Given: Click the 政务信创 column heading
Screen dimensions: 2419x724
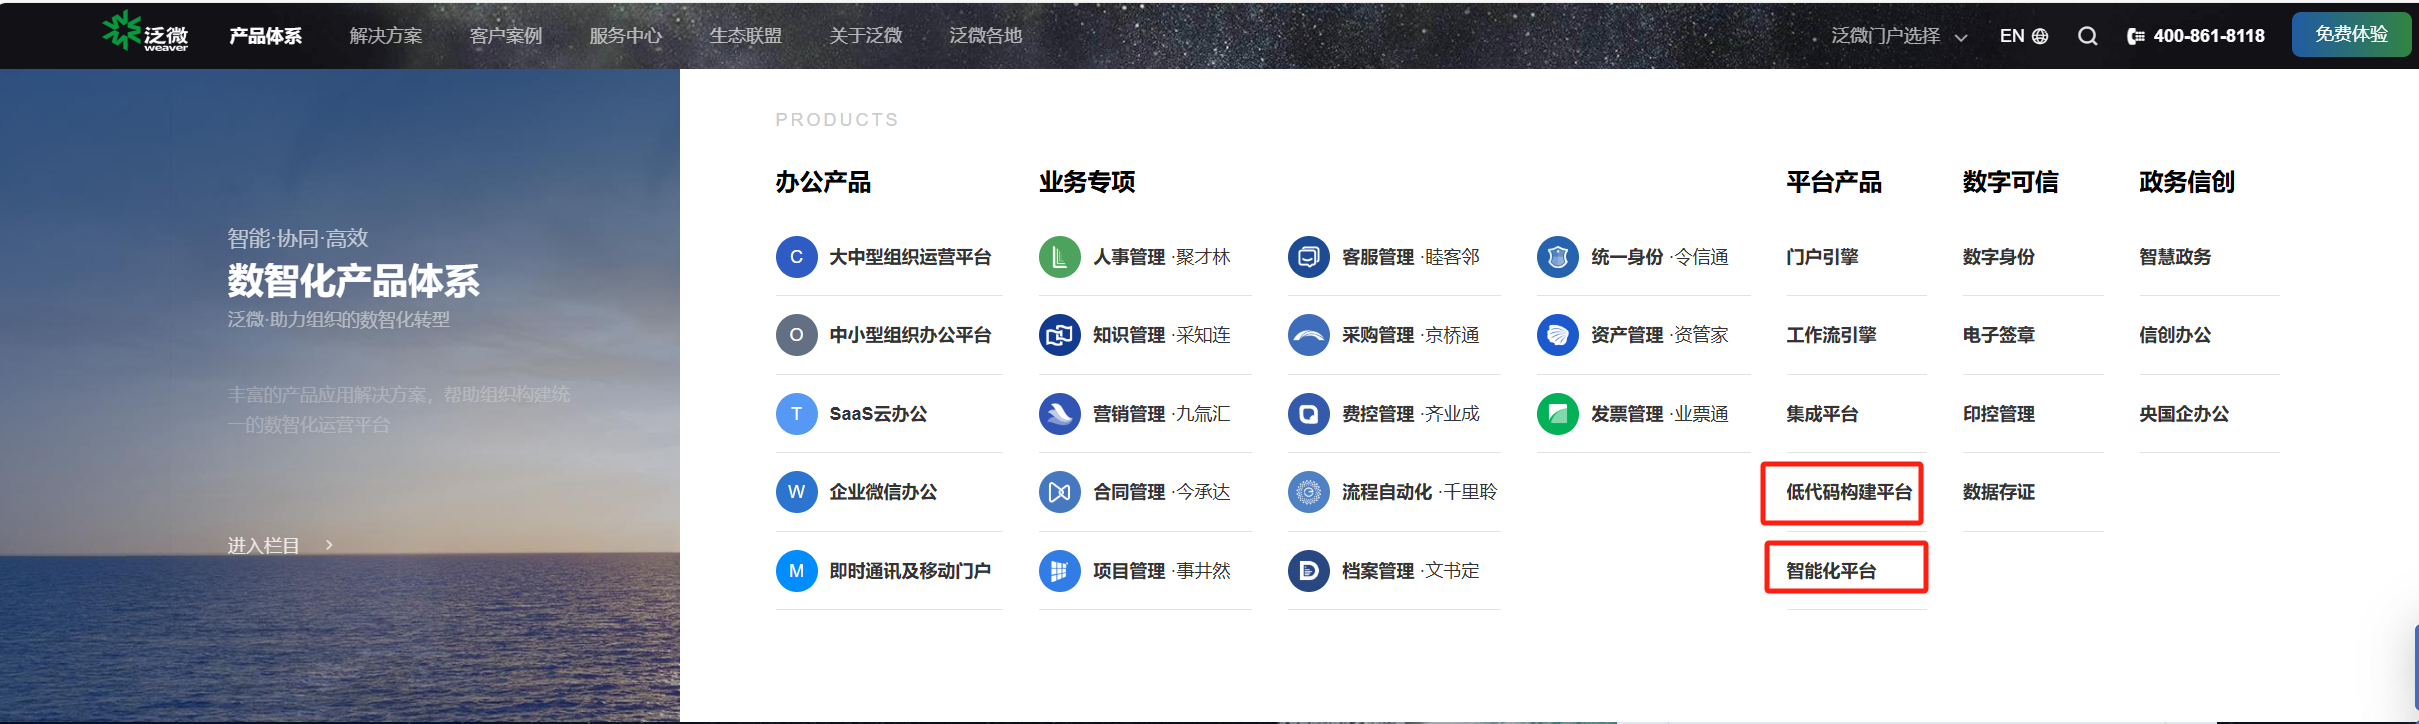Looking at the screenshot, I should point(2187,182).
